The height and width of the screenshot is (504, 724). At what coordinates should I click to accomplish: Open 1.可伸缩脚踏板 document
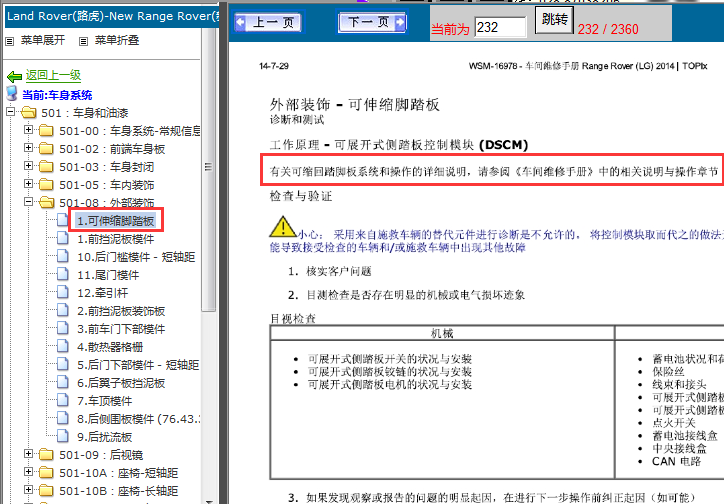pos(115,221)
